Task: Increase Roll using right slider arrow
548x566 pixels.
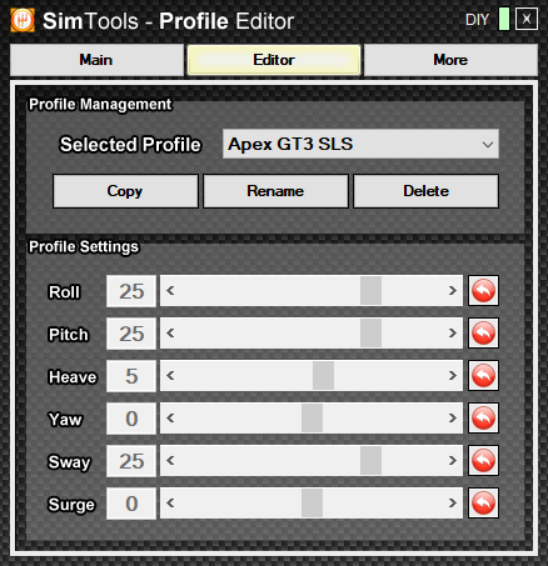Action: point(452,291)
